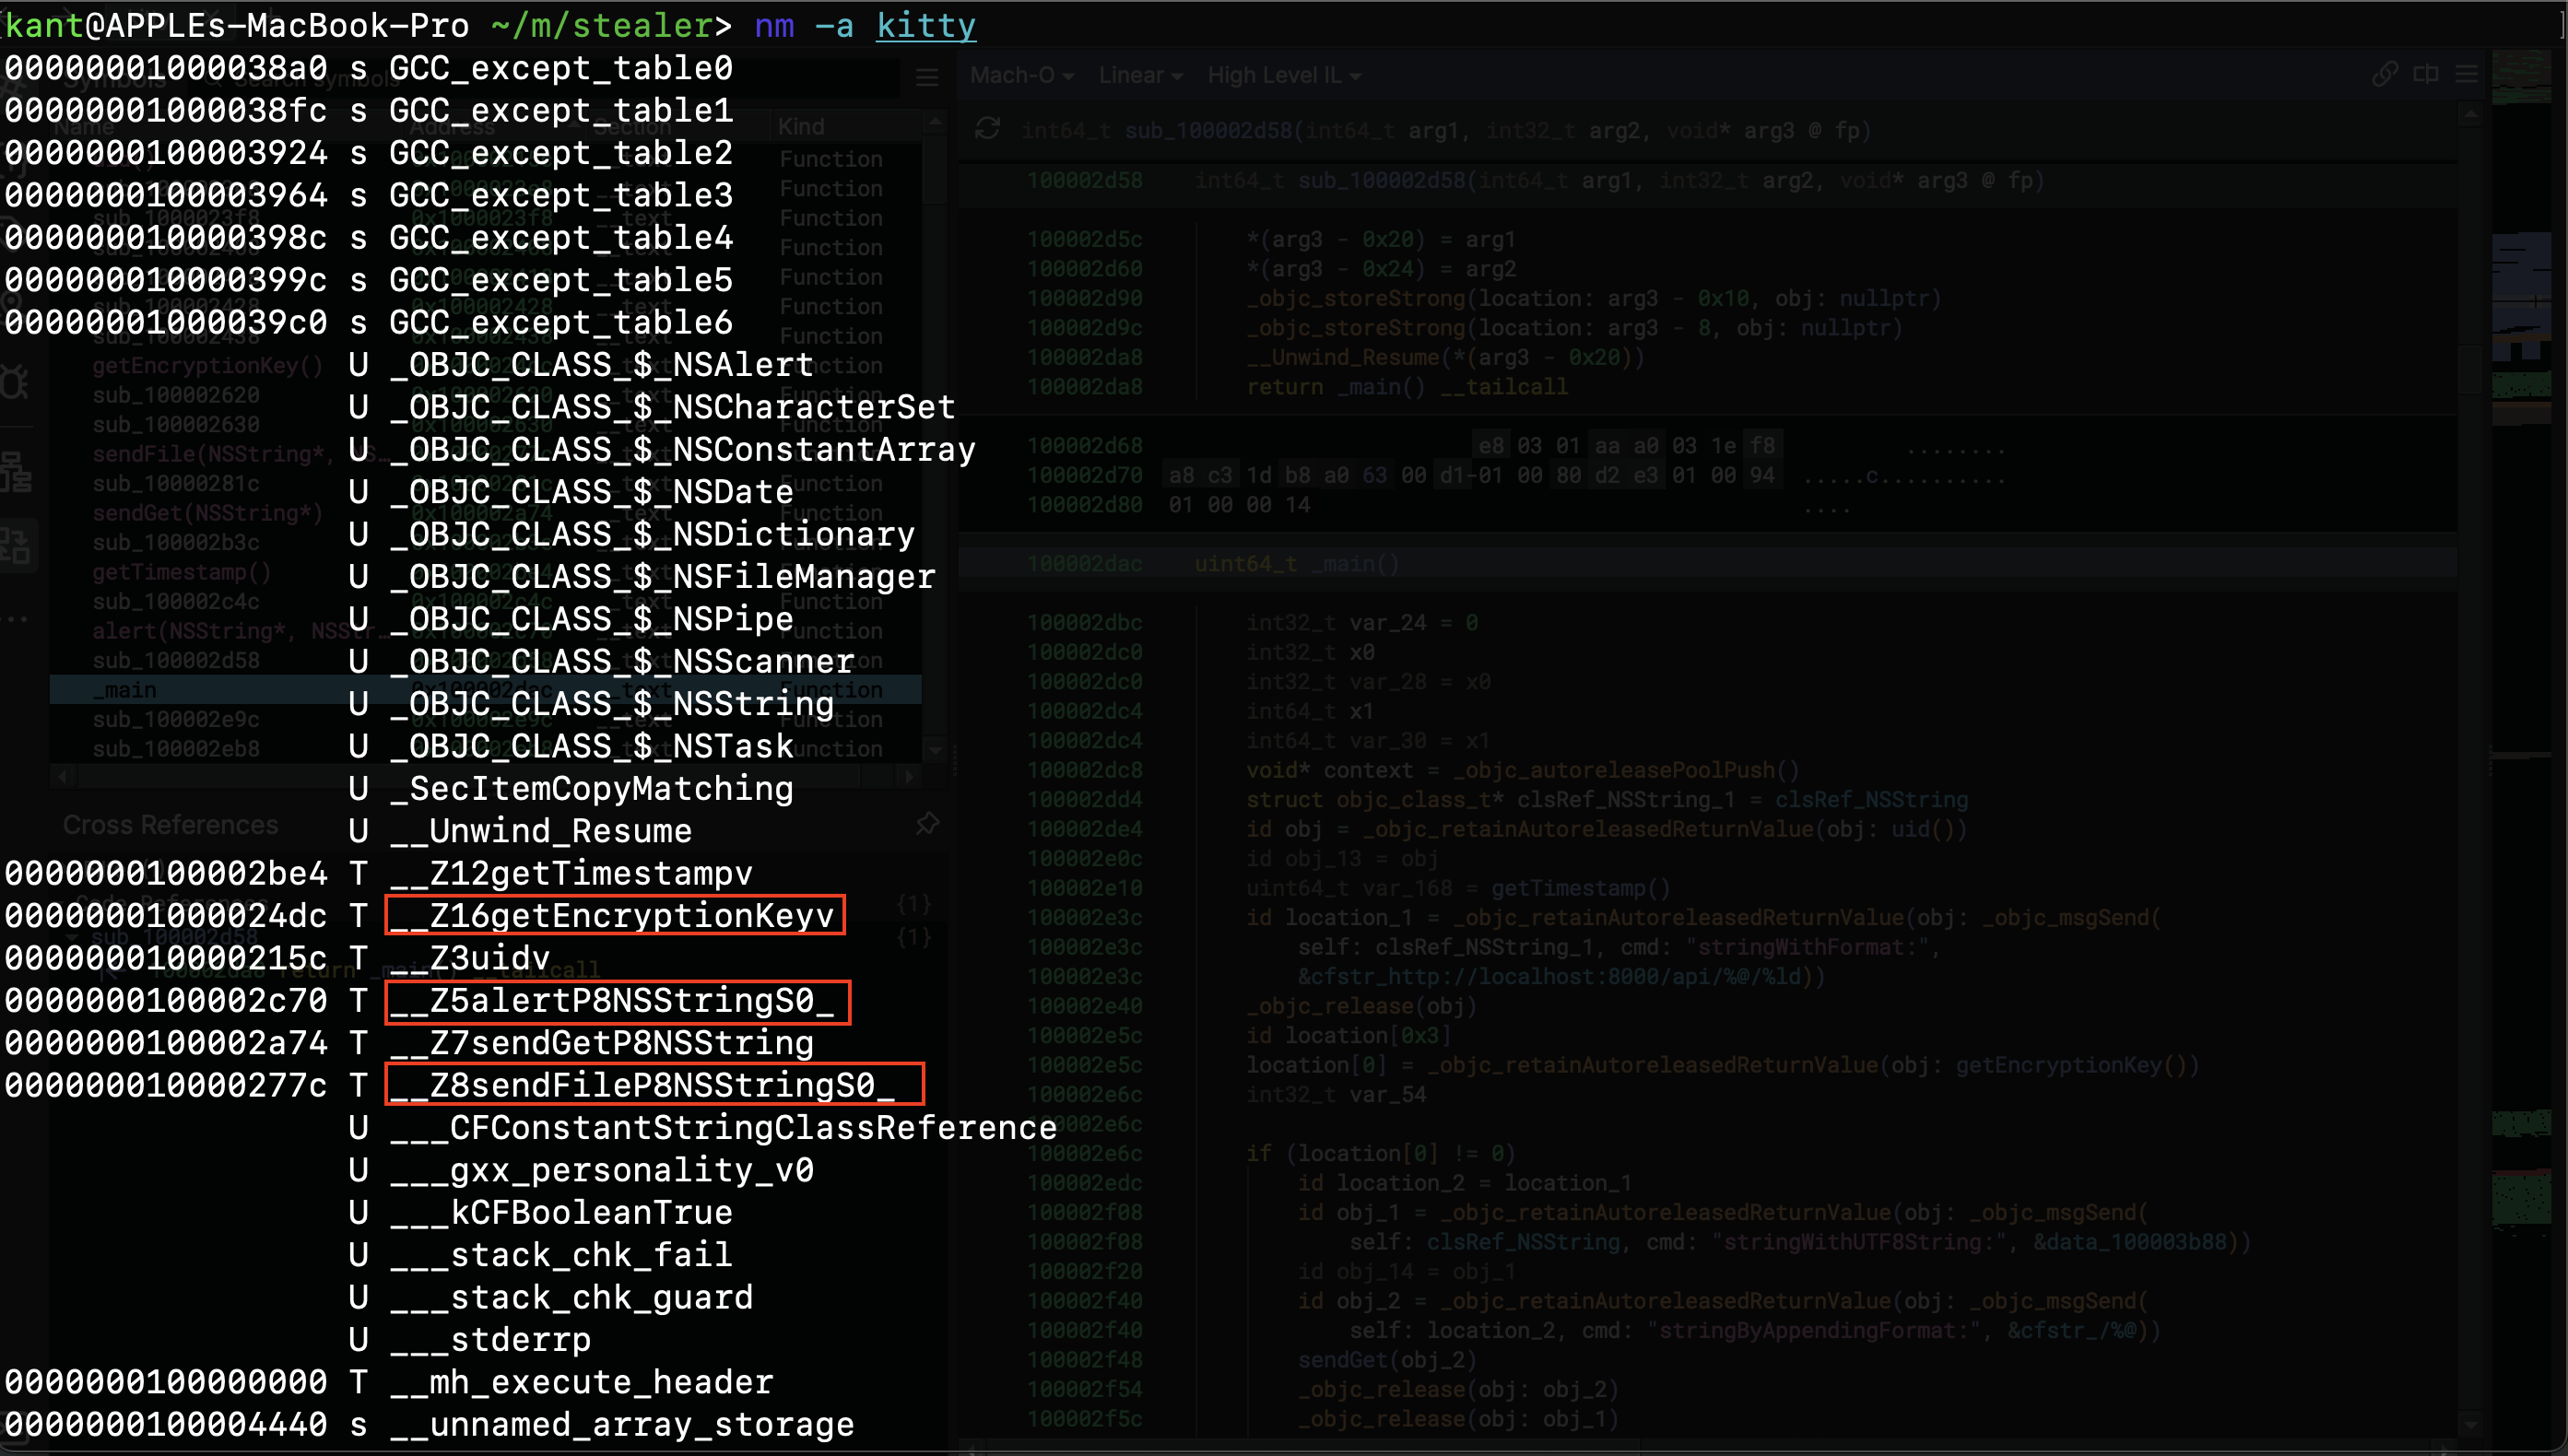Click code view scroll-up arrow

(2471, 115)
